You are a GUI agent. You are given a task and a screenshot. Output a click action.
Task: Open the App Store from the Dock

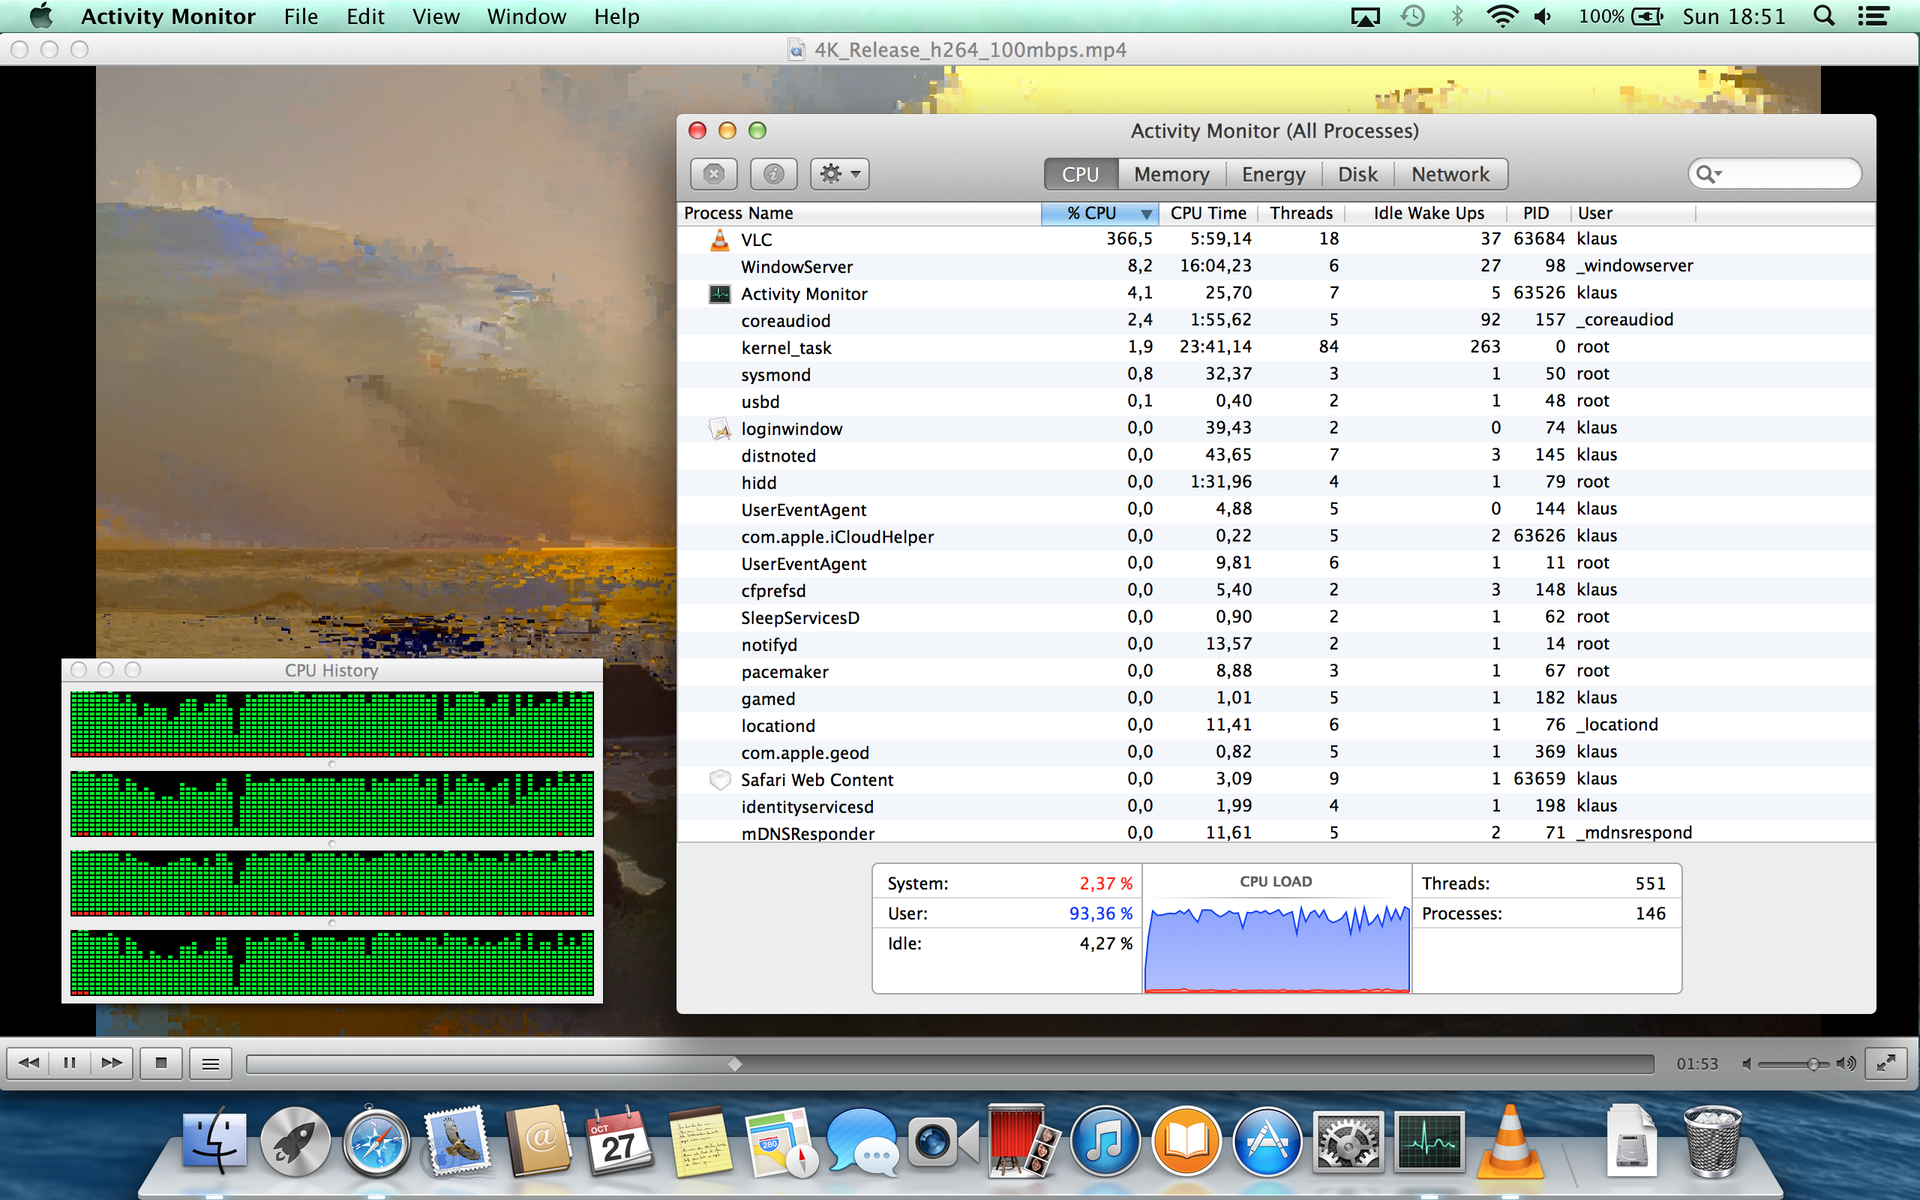tap(1267, 1141)
